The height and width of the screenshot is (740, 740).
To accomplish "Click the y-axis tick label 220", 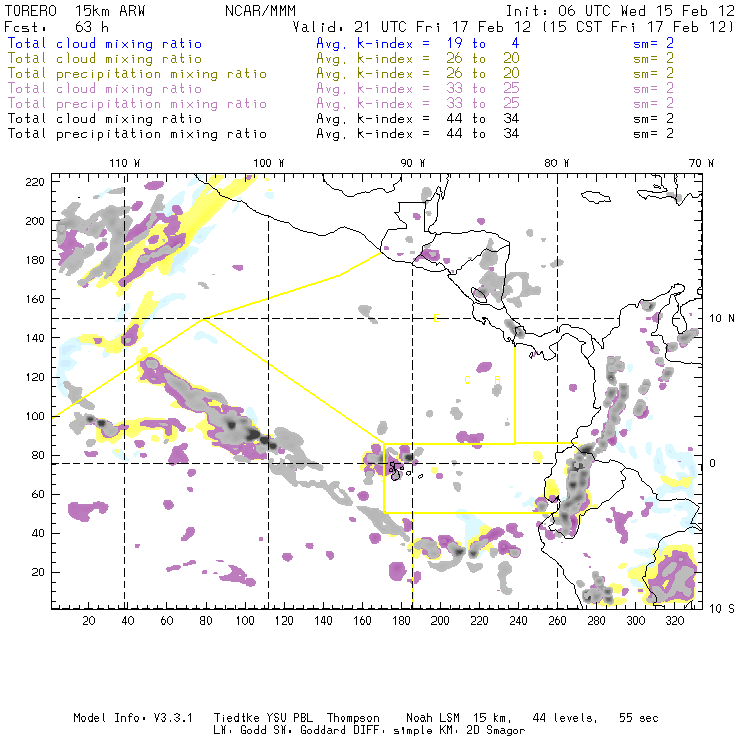I will (x=36, y=182).
